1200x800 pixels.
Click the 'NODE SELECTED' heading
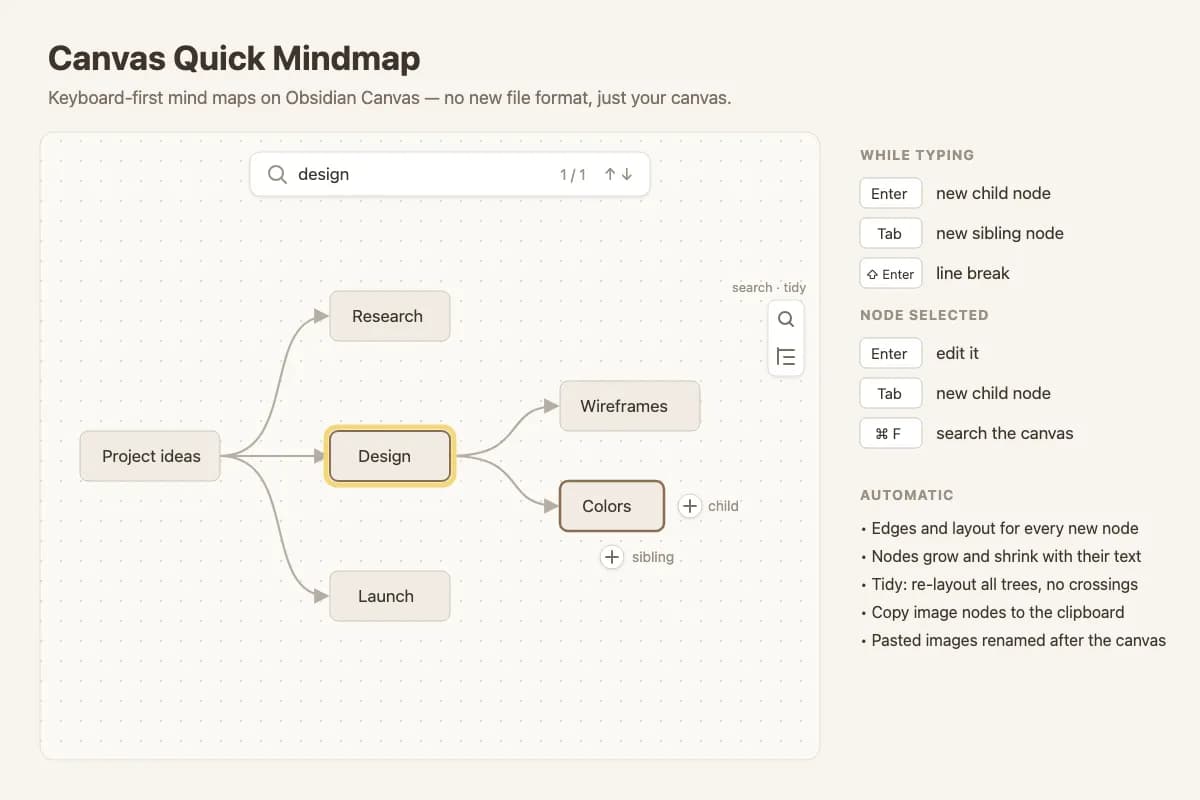924,315
